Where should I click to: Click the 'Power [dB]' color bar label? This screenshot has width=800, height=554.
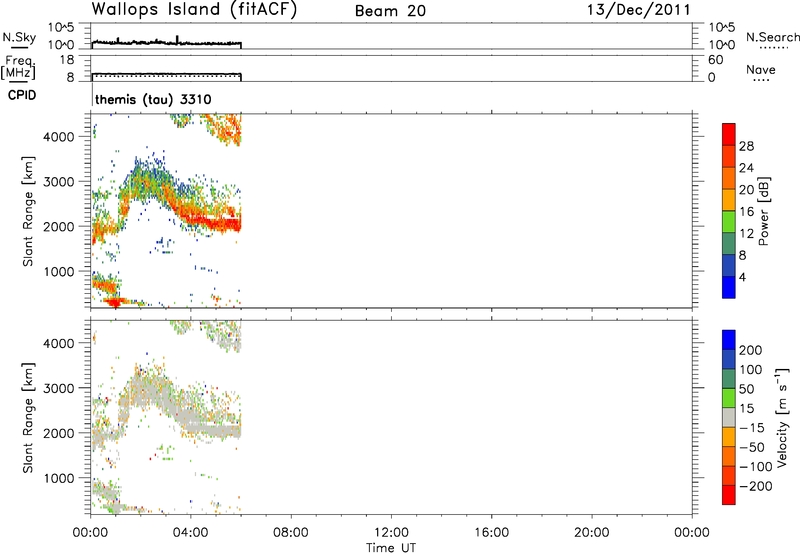[x=763, y=211]
